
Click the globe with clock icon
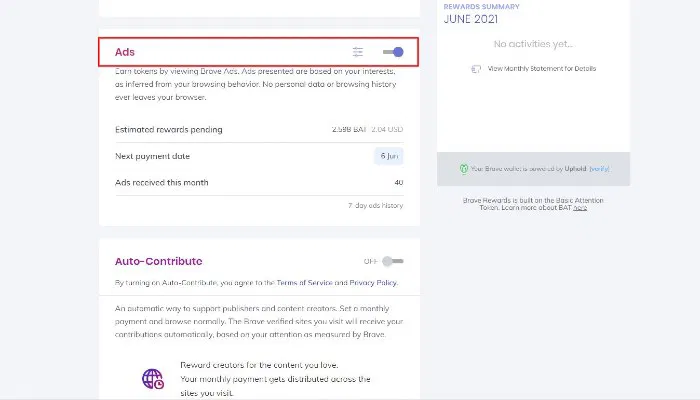(x=153, y=379)
